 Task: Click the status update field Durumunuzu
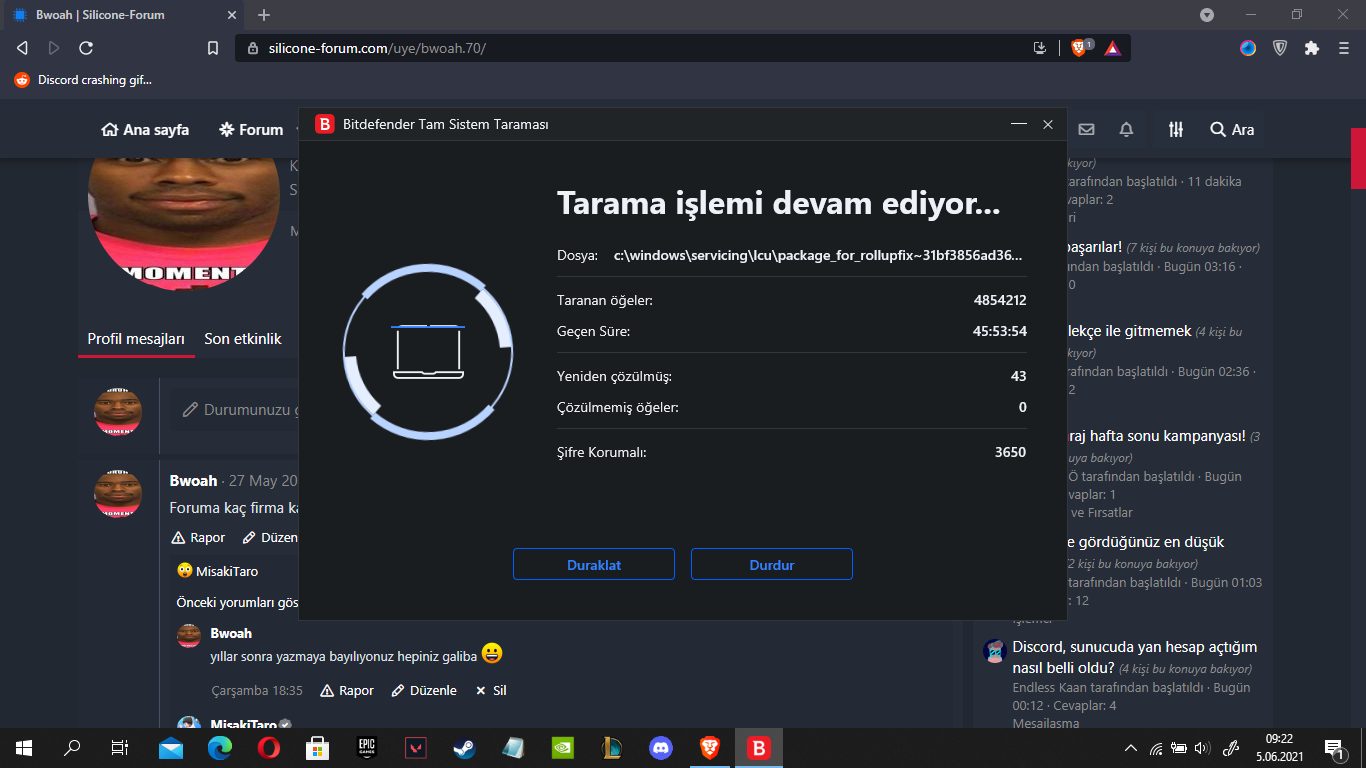click(x=240, y=410)
